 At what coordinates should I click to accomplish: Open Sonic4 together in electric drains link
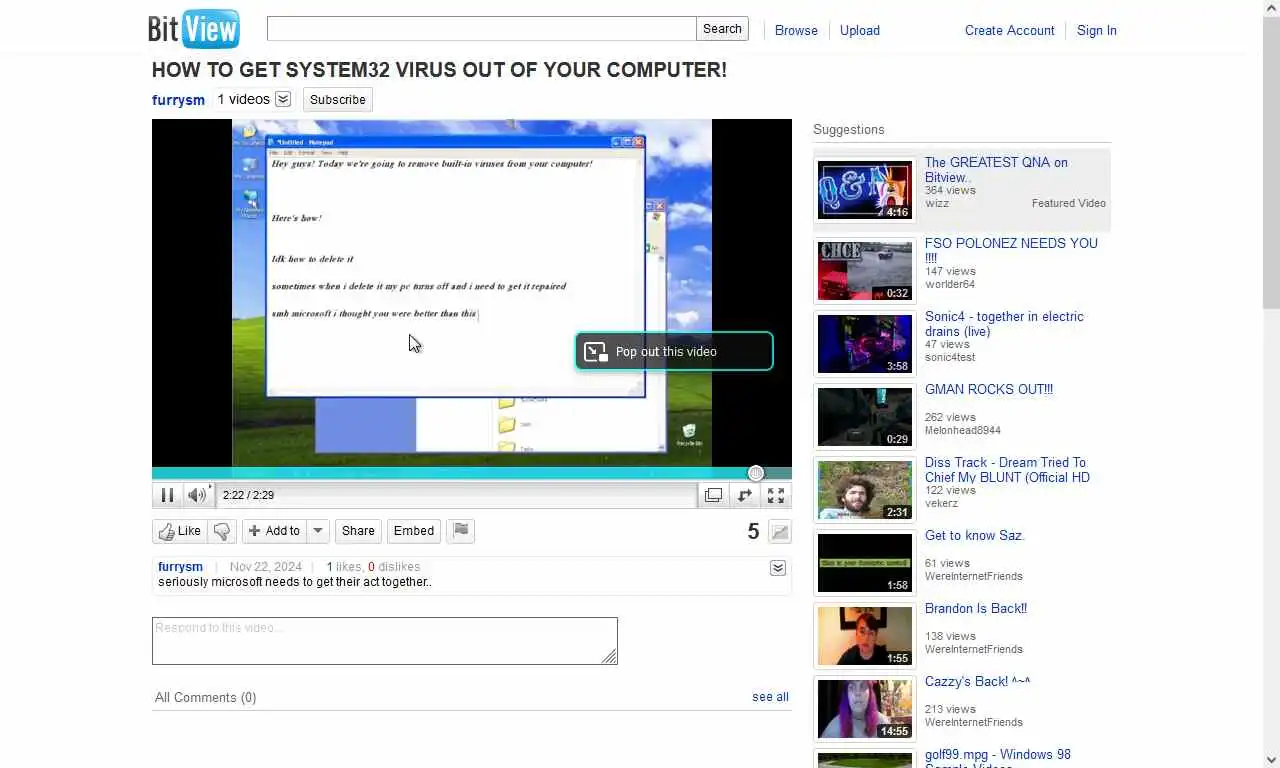point(1004,323)
